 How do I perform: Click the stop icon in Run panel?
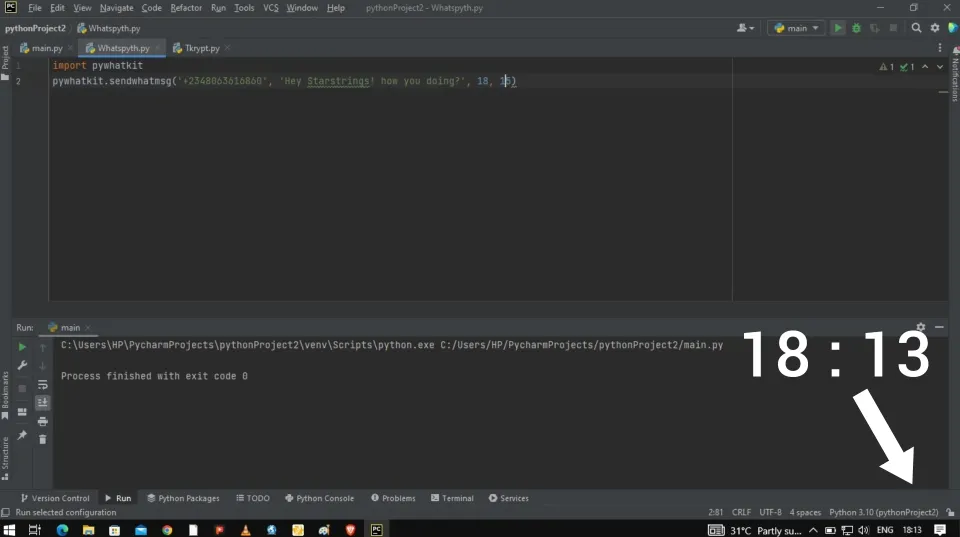tap(22, 388)
